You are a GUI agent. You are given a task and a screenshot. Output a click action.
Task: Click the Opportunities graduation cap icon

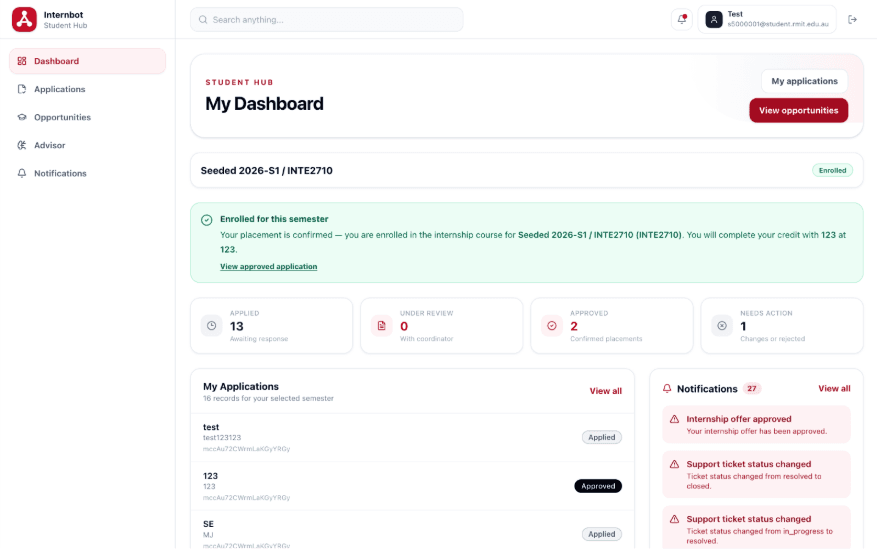(22, 117)
